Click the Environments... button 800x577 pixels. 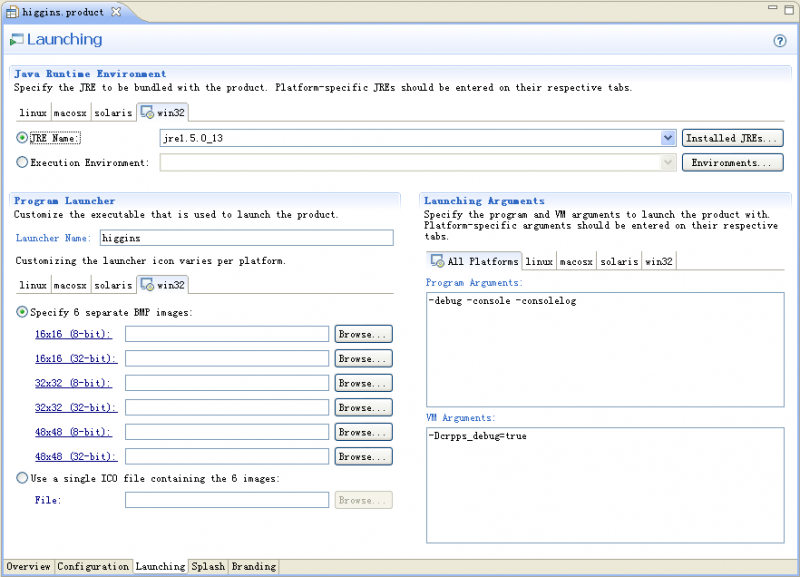click(x=732, y=162)
